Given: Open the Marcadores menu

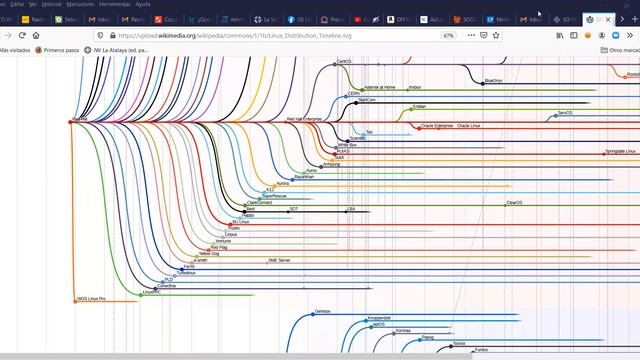Looking at the screenshot, I should point(80,4).
